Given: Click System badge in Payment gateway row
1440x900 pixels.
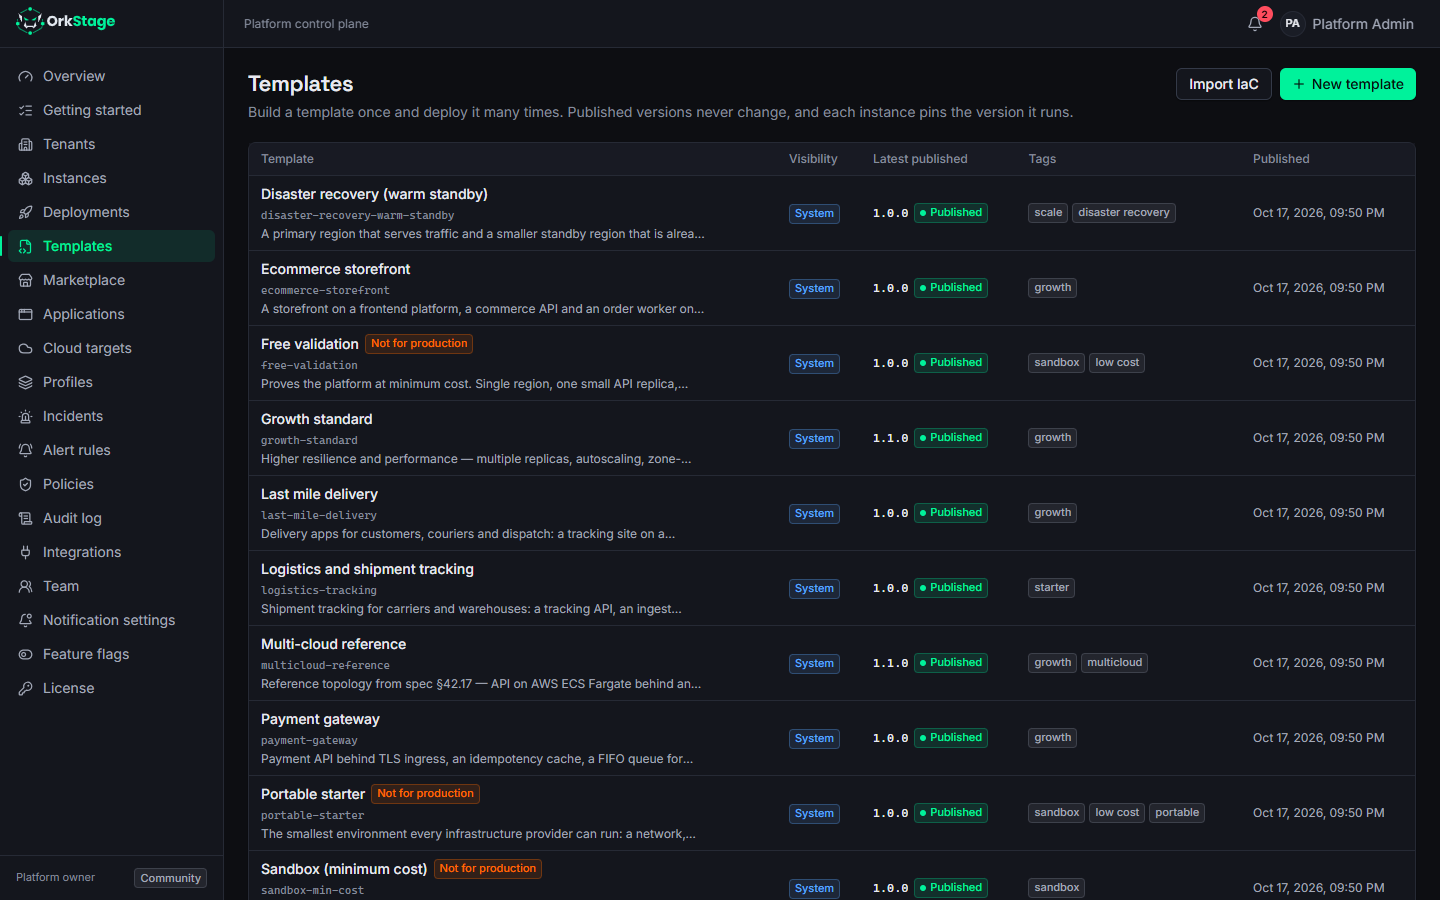Looking at the screenshot, I should (814, 739).
